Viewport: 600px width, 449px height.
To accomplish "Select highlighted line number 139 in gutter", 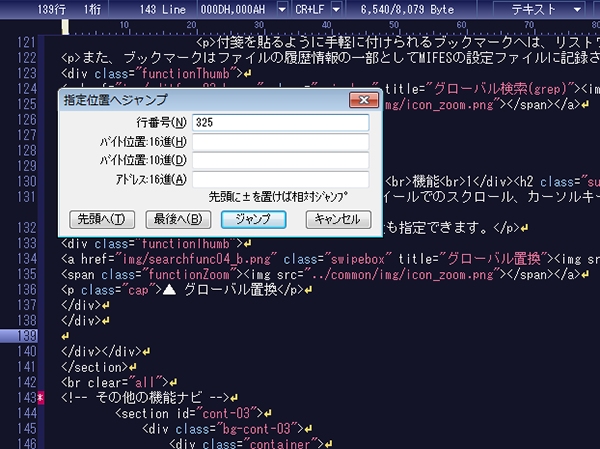I will [x=24, y=336].
